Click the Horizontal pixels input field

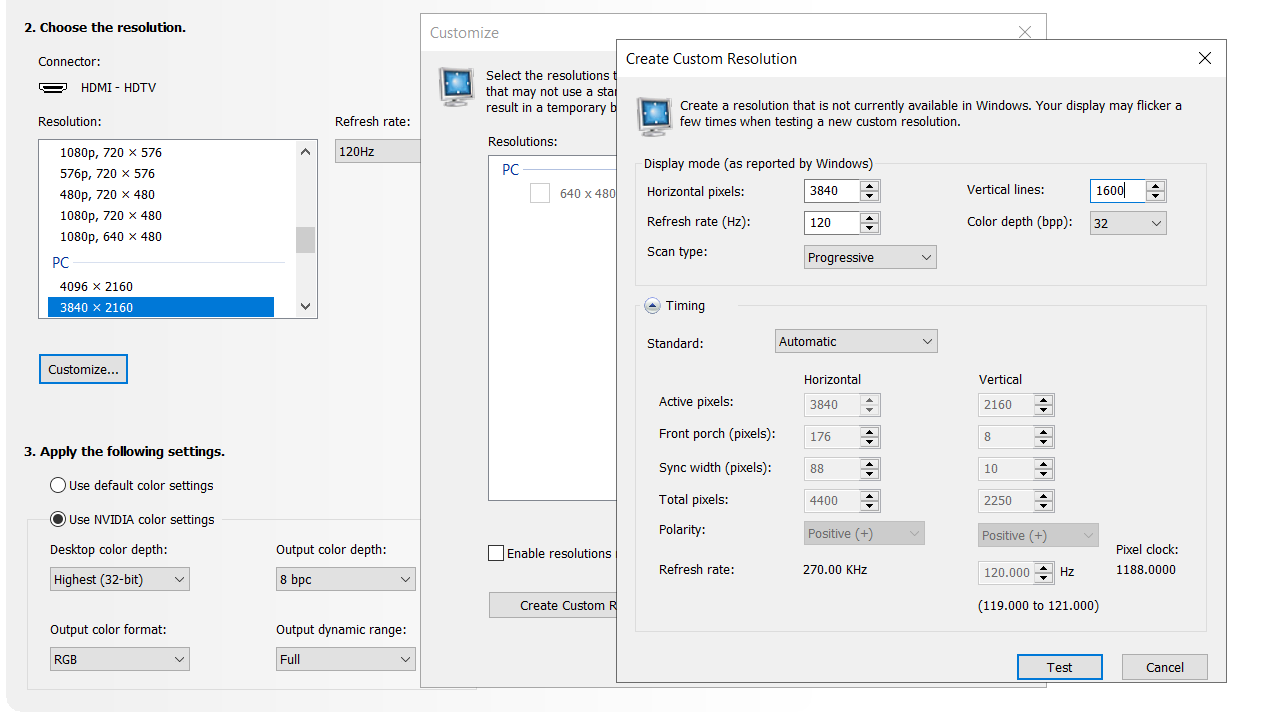point(832,191)
